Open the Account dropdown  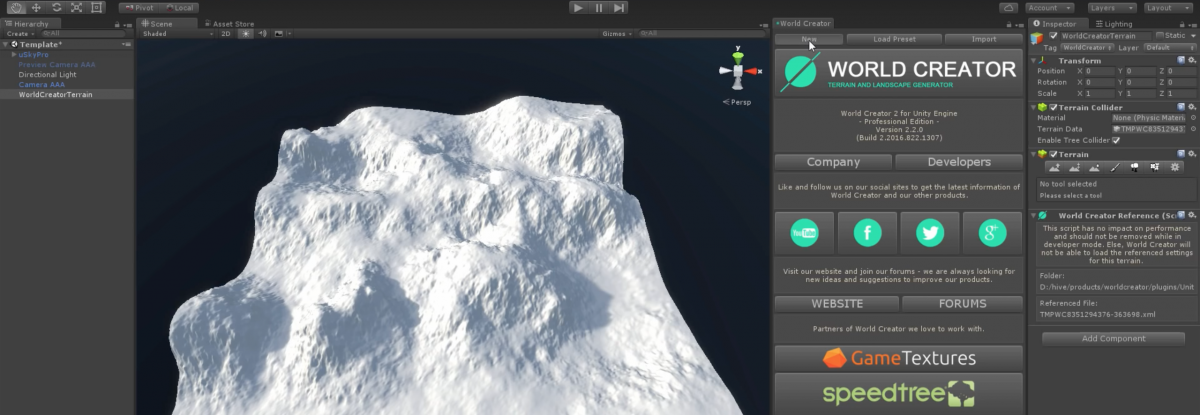tap(1050, 7)
